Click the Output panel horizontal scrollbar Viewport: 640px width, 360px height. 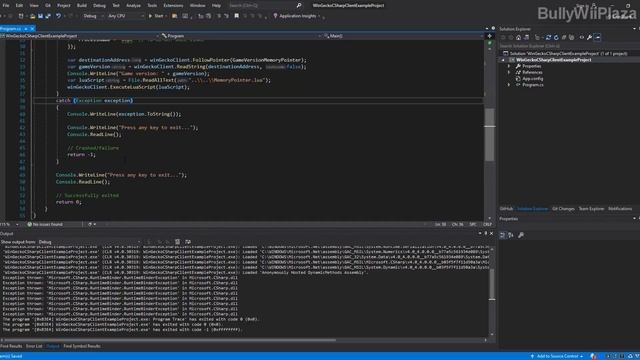(x=170, y=340)
